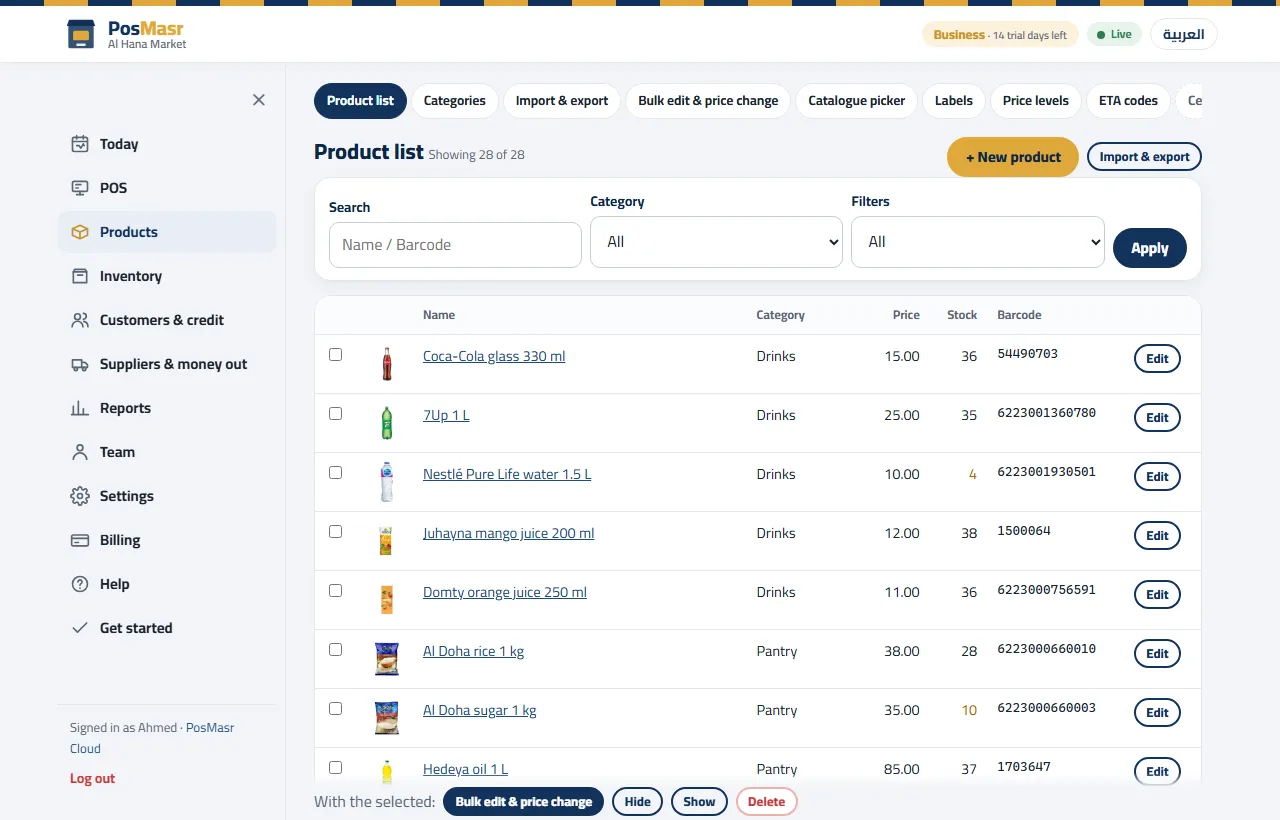Switch to the Categories tab
Viewport: 1280px width, 820px height.
tap(455, 101)
